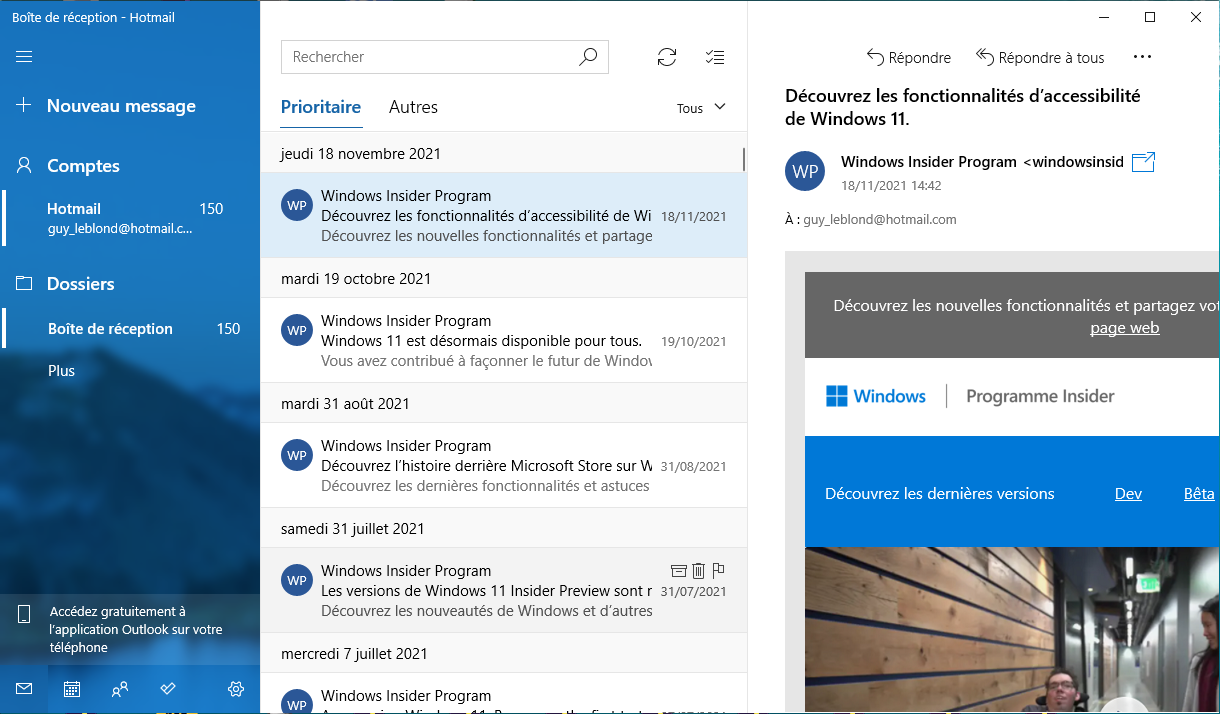Open message in new window icon
Screen dimensions: 1220x714
1143,162
